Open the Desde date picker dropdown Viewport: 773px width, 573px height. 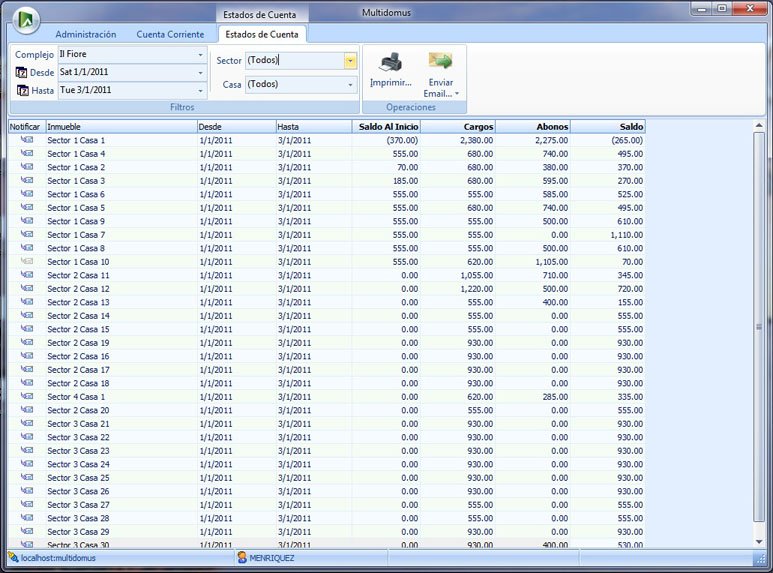click(200, 73)
